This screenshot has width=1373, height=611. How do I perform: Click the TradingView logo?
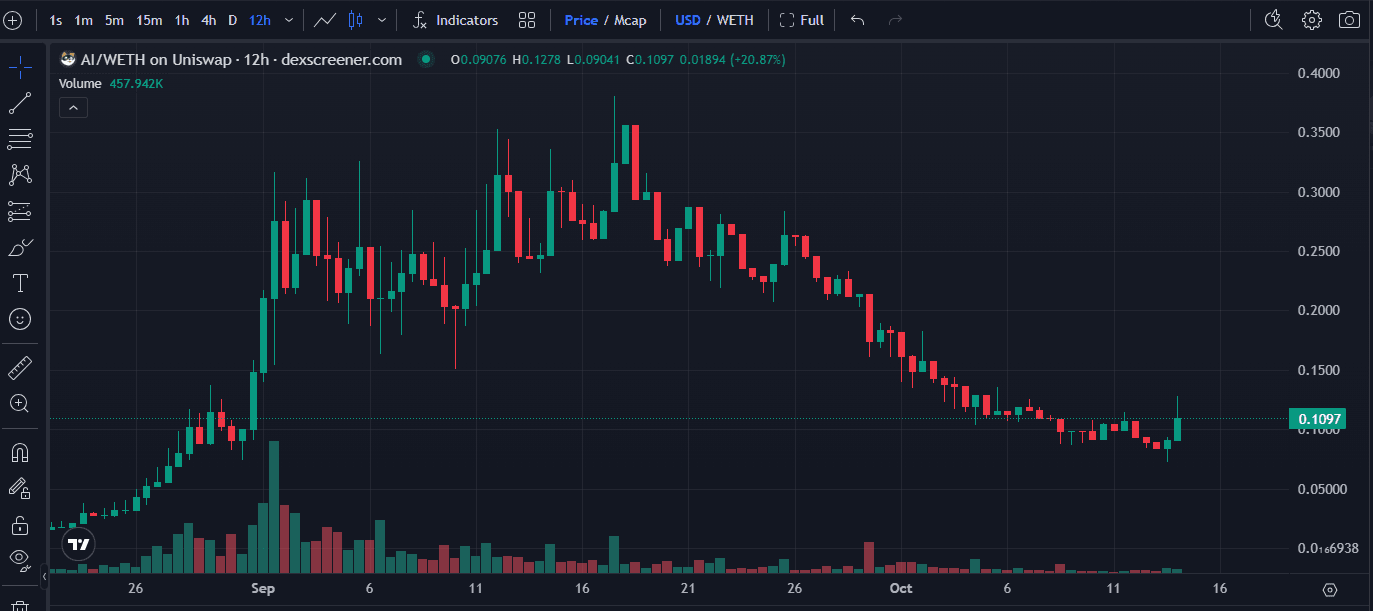[78, 545]
